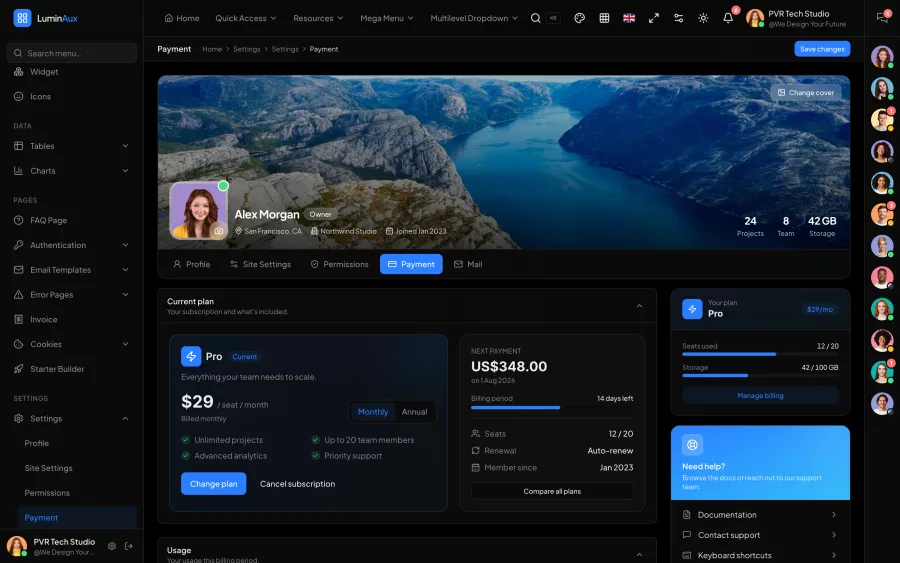Click the LuminAux logo icon

pos(22,18)
